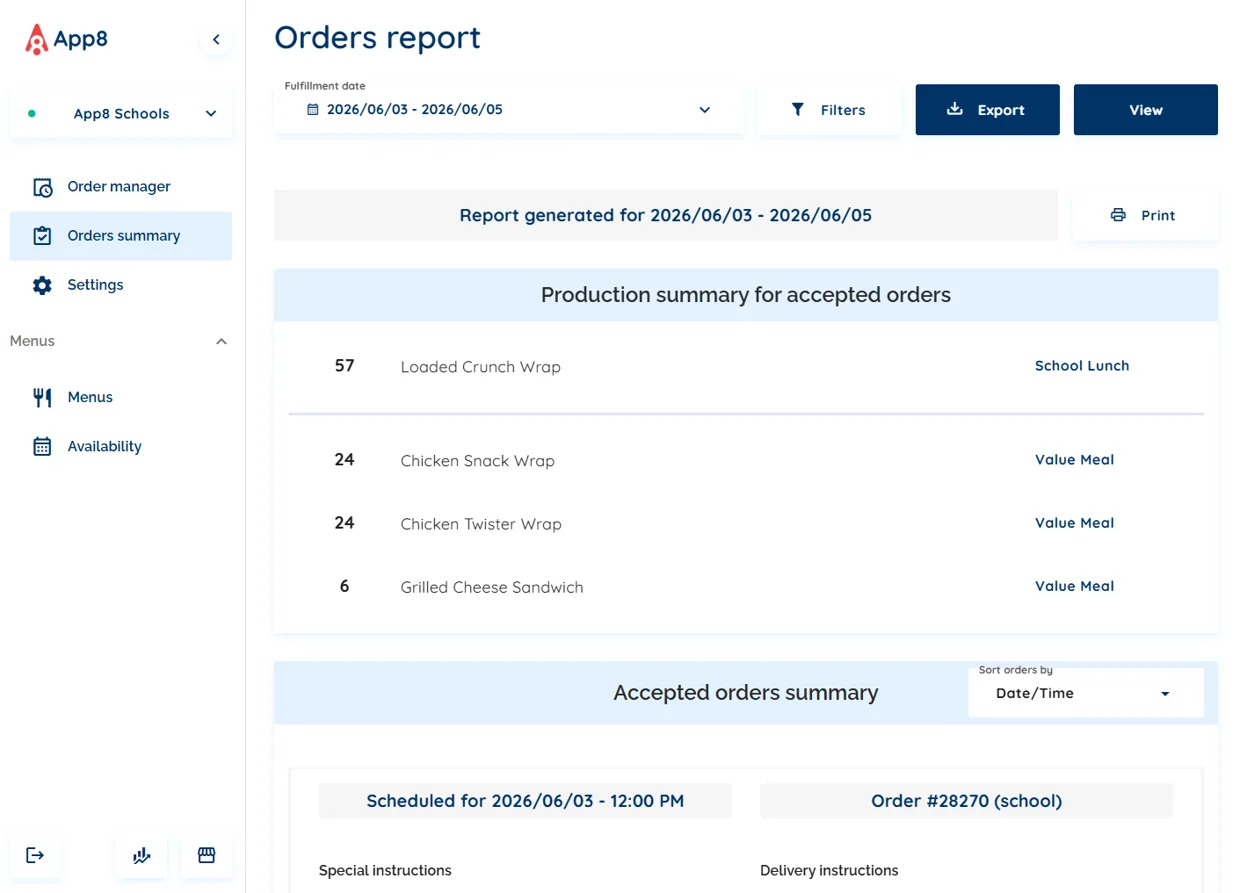Collapse the Menus section chevron
Viewport: 1240px width, 893px height.
tap(221, 341)
